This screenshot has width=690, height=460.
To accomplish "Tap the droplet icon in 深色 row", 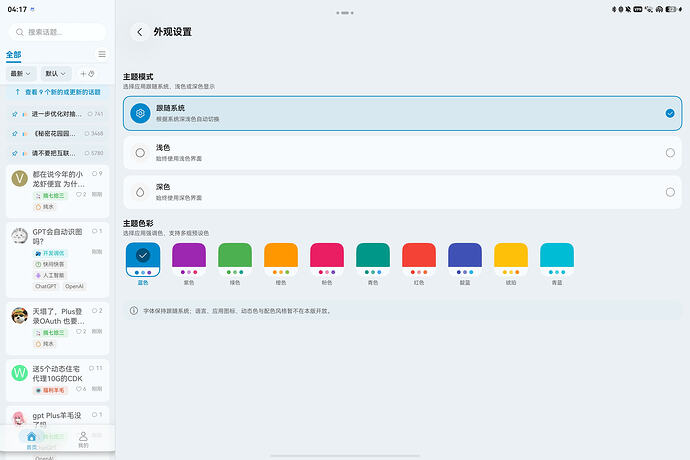I will pos(140,192).
